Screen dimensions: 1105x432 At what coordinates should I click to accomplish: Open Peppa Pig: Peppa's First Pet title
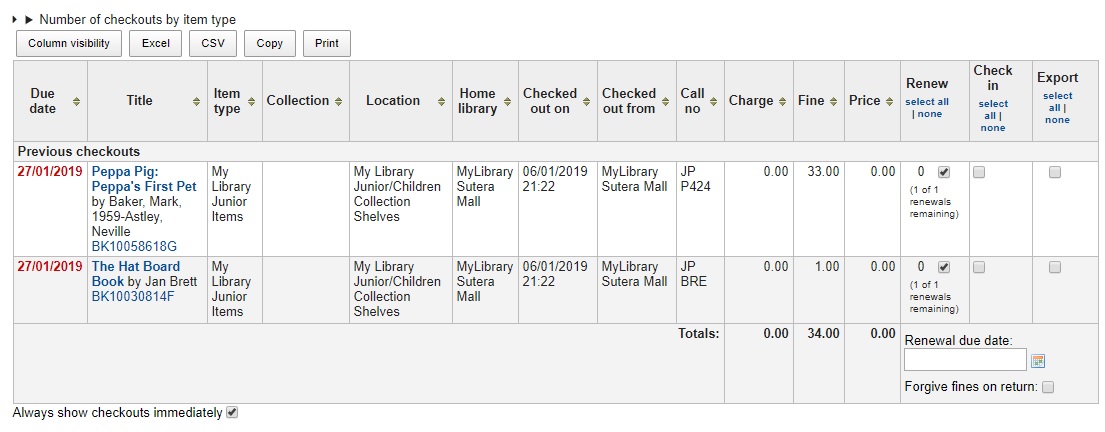click(x=144, y=179)
